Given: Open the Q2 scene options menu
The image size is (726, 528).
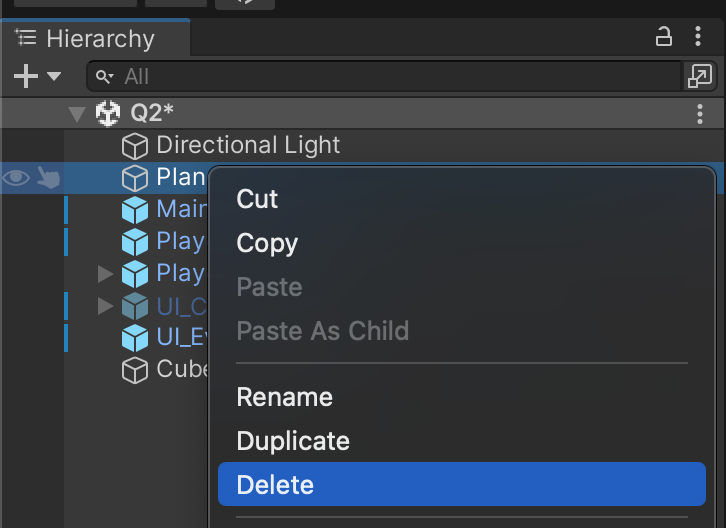Looking at the screenshot, I should (x=699, y=114).
